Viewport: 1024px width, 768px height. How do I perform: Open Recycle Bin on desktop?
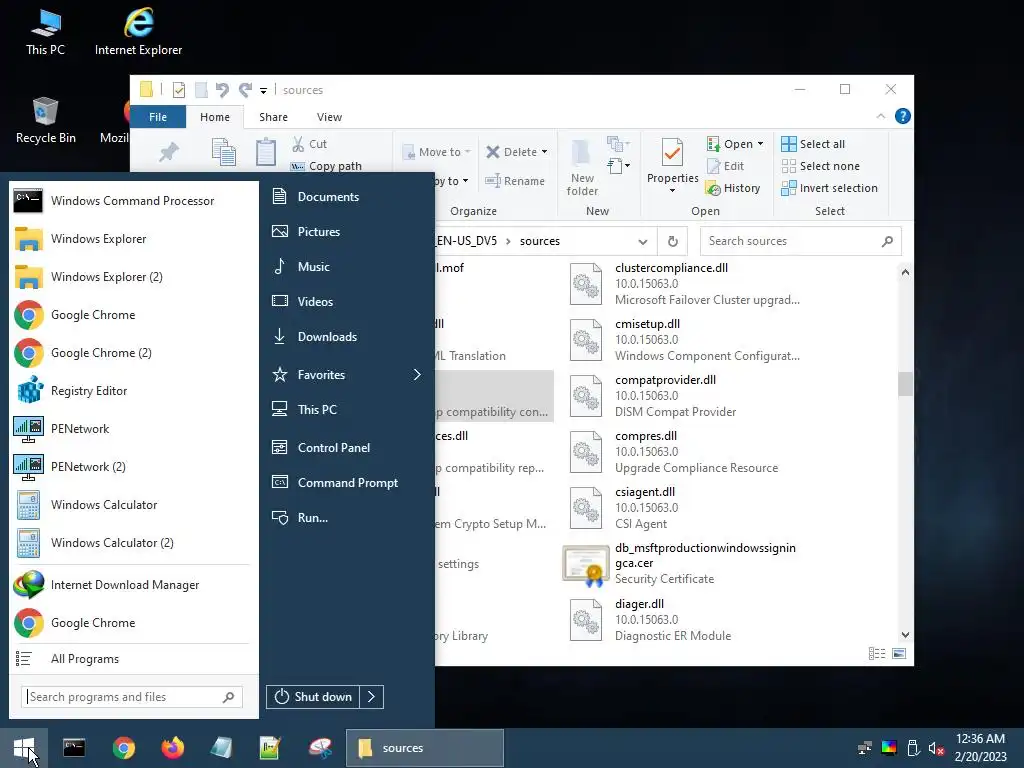(45, 120)
